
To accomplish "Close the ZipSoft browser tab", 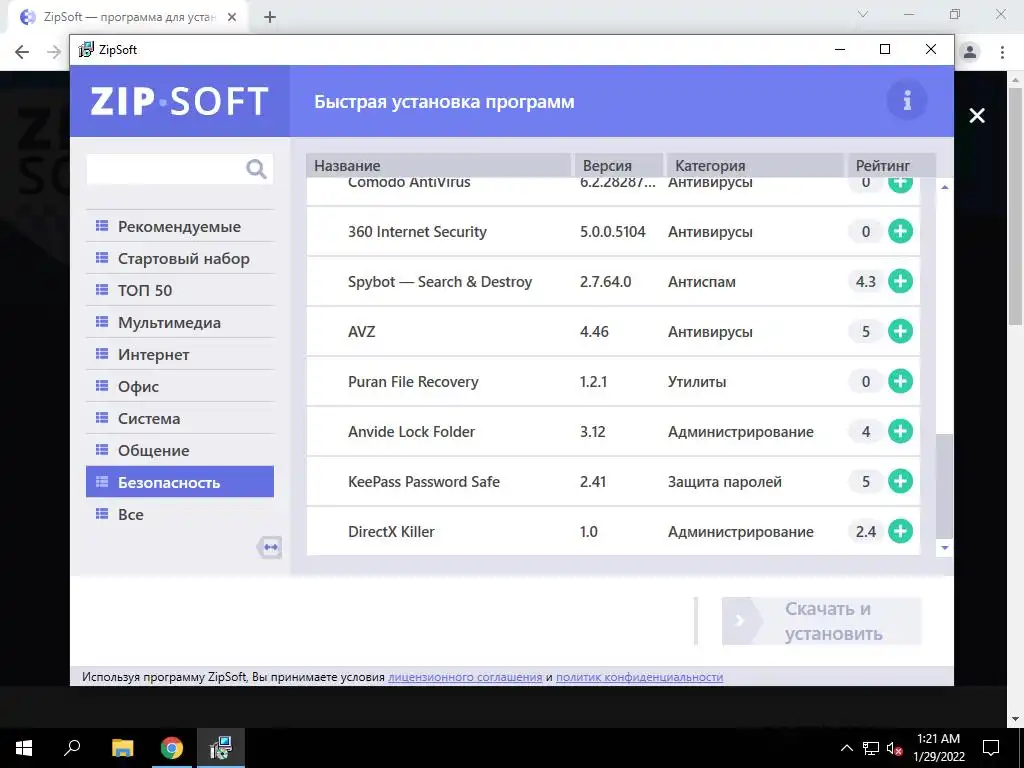I will tap(232, 18).
